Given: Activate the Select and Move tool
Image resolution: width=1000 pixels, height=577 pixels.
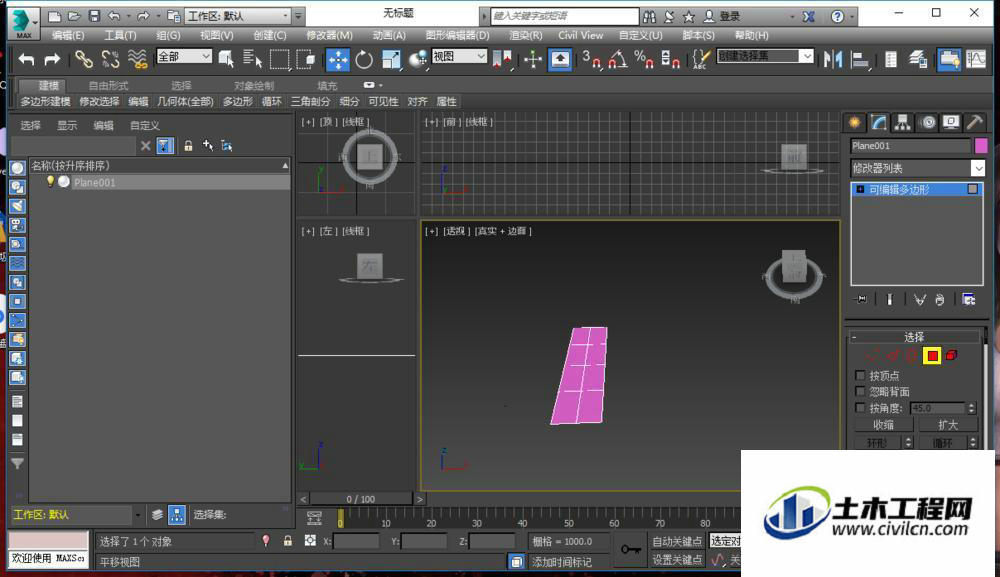Looking at the screenshot, I should (337, 59).
